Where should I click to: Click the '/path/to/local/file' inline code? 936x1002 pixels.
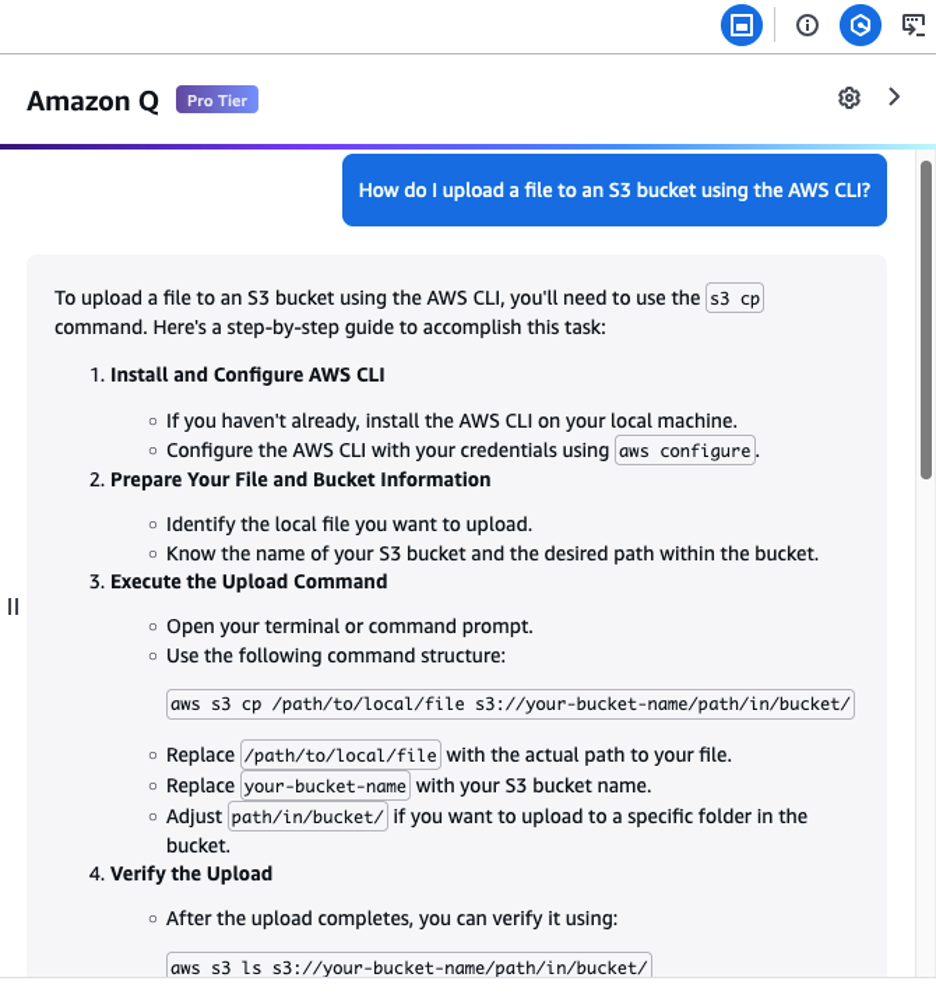point(341,755)
